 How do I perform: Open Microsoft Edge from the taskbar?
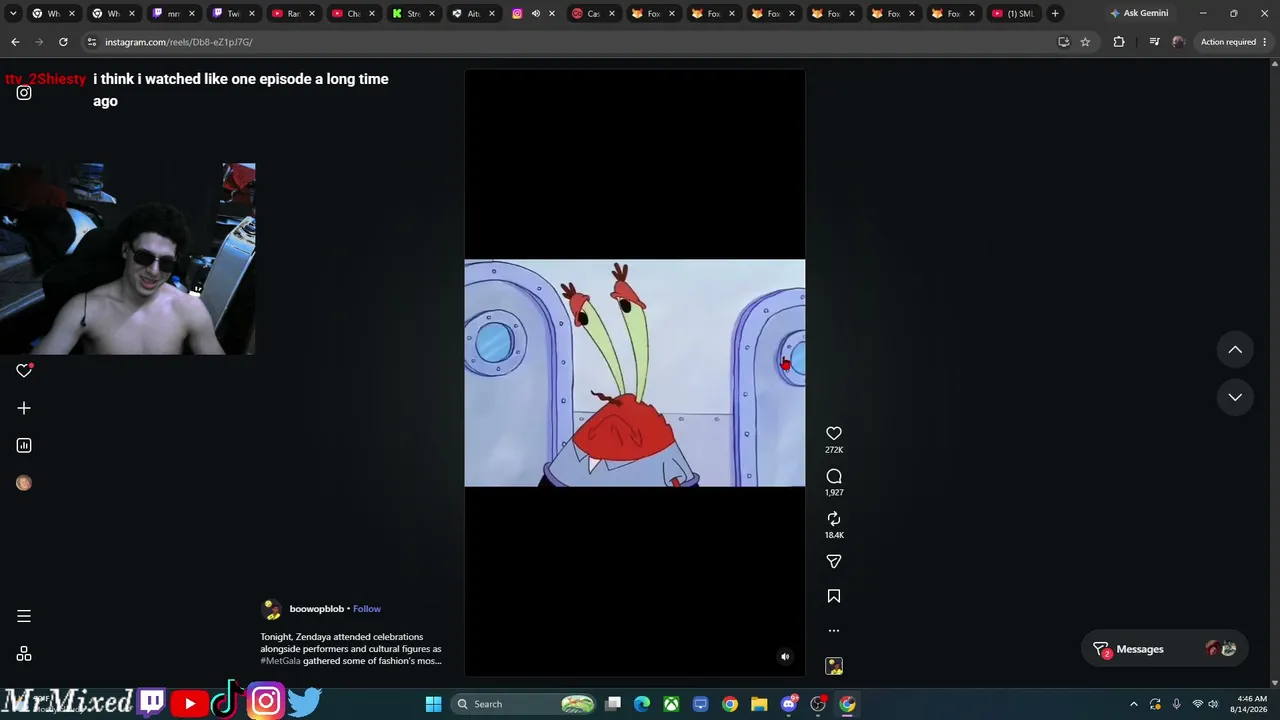coord(642,704)
